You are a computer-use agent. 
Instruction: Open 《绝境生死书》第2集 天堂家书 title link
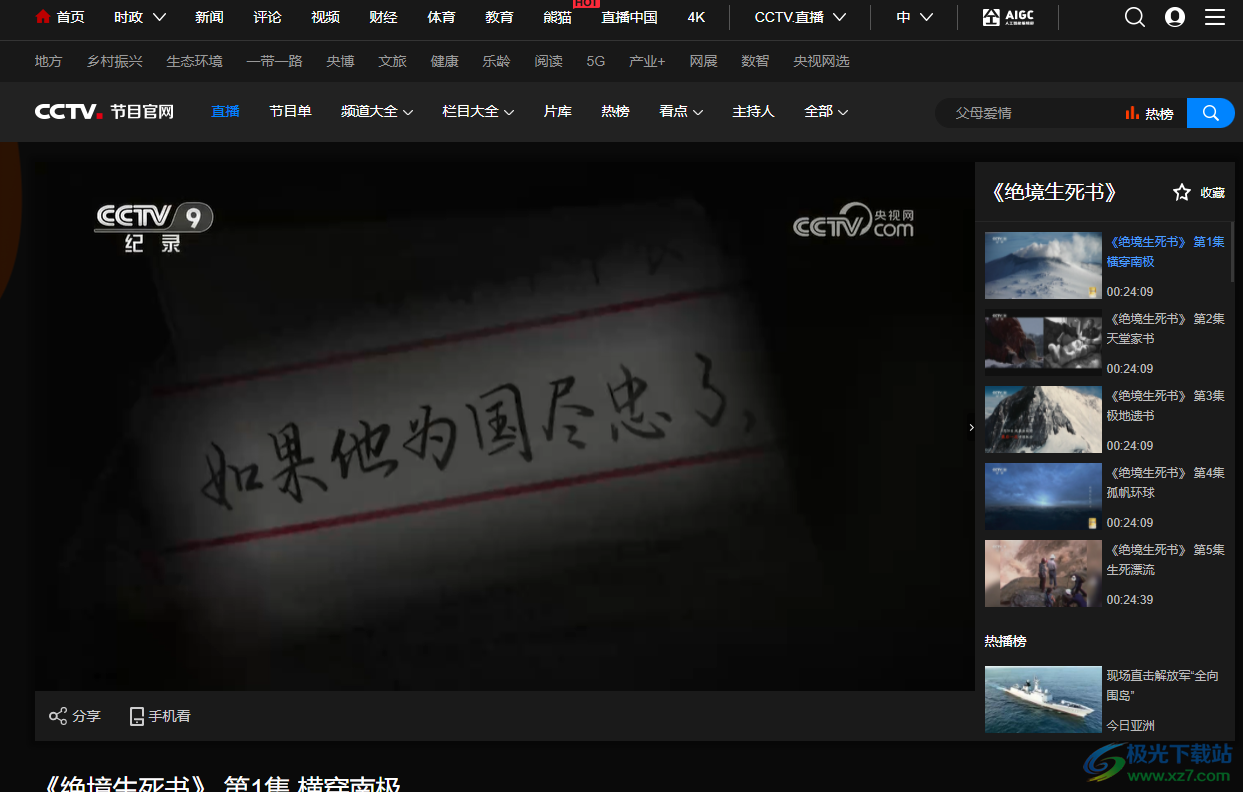point(1165,329)
